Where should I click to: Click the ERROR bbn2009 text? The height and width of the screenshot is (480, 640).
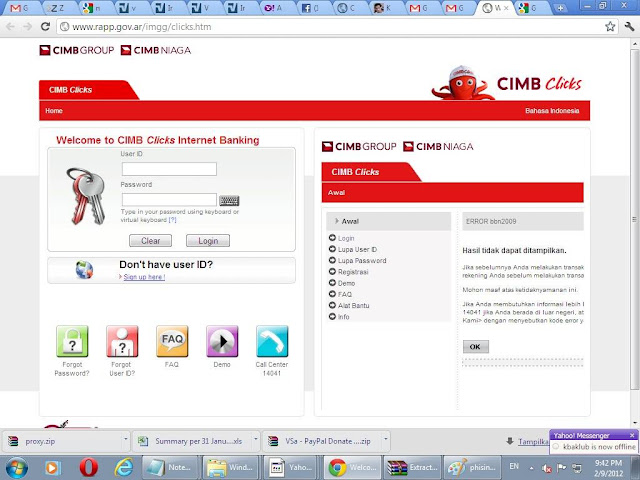pos(491,221)
